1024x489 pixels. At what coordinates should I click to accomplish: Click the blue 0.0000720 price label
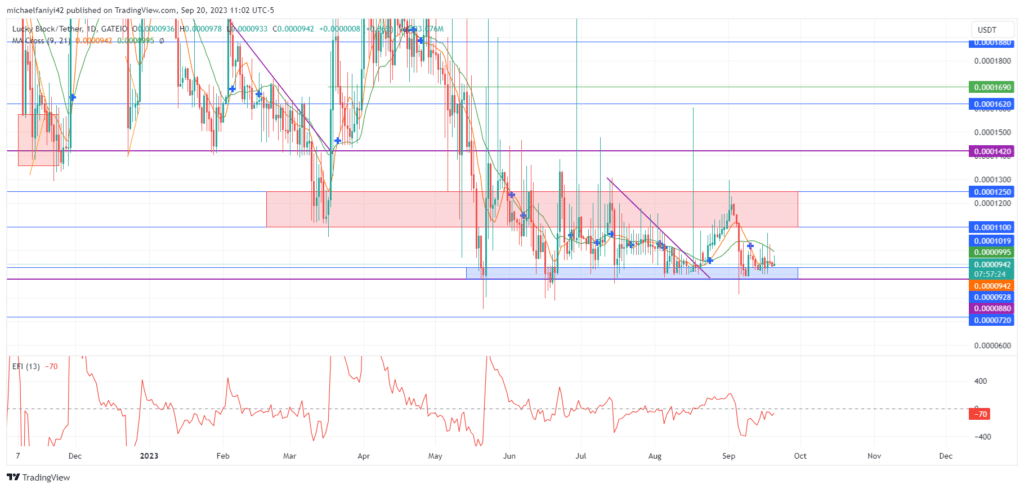pyautogui.click(x=989, y=320)
